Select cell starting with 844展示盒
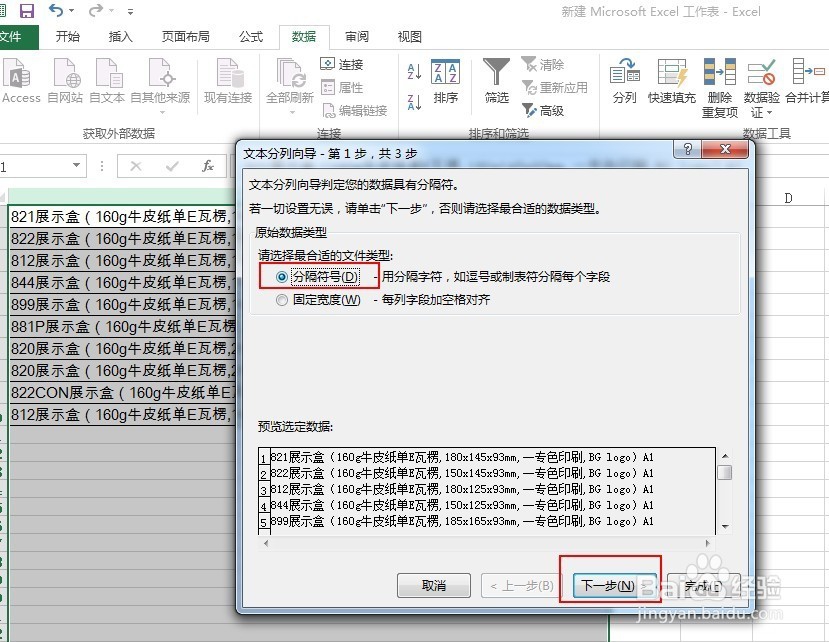 tap(123, 282)
